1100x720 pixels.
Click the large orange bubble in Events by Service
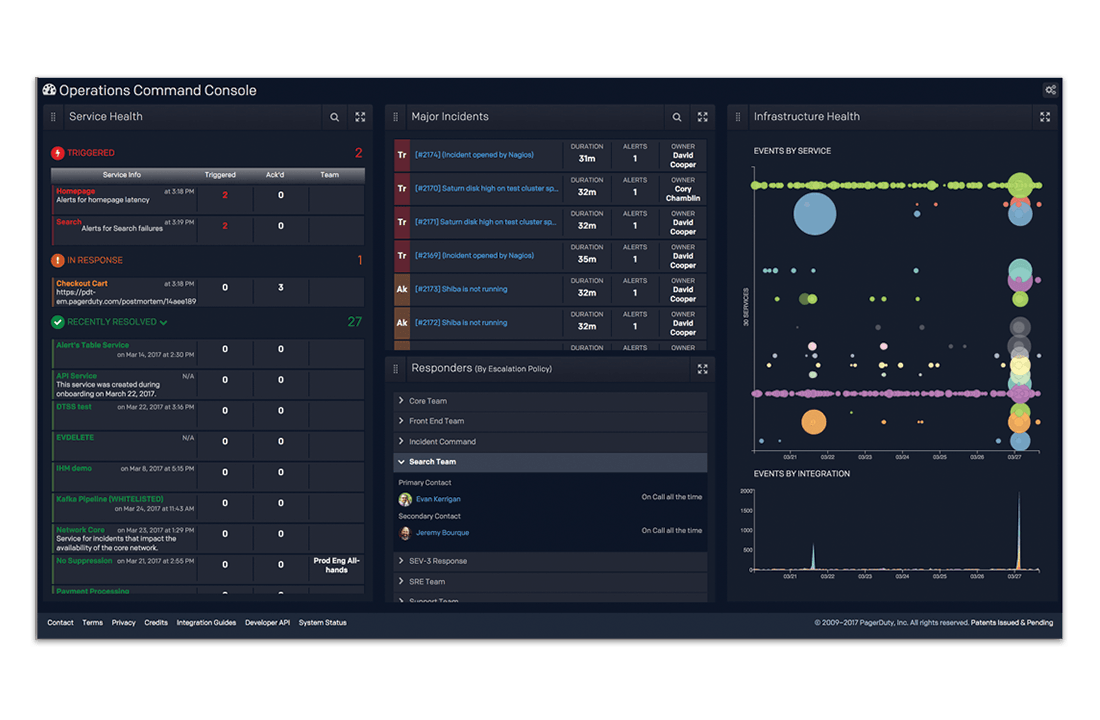pyautogui.click(x=814, y=422)
